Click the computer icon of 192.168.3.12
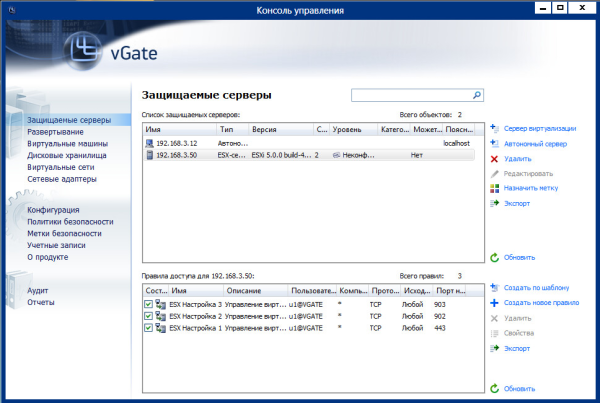This screenshot has width=600, height=403. click(x=149, y=143)
